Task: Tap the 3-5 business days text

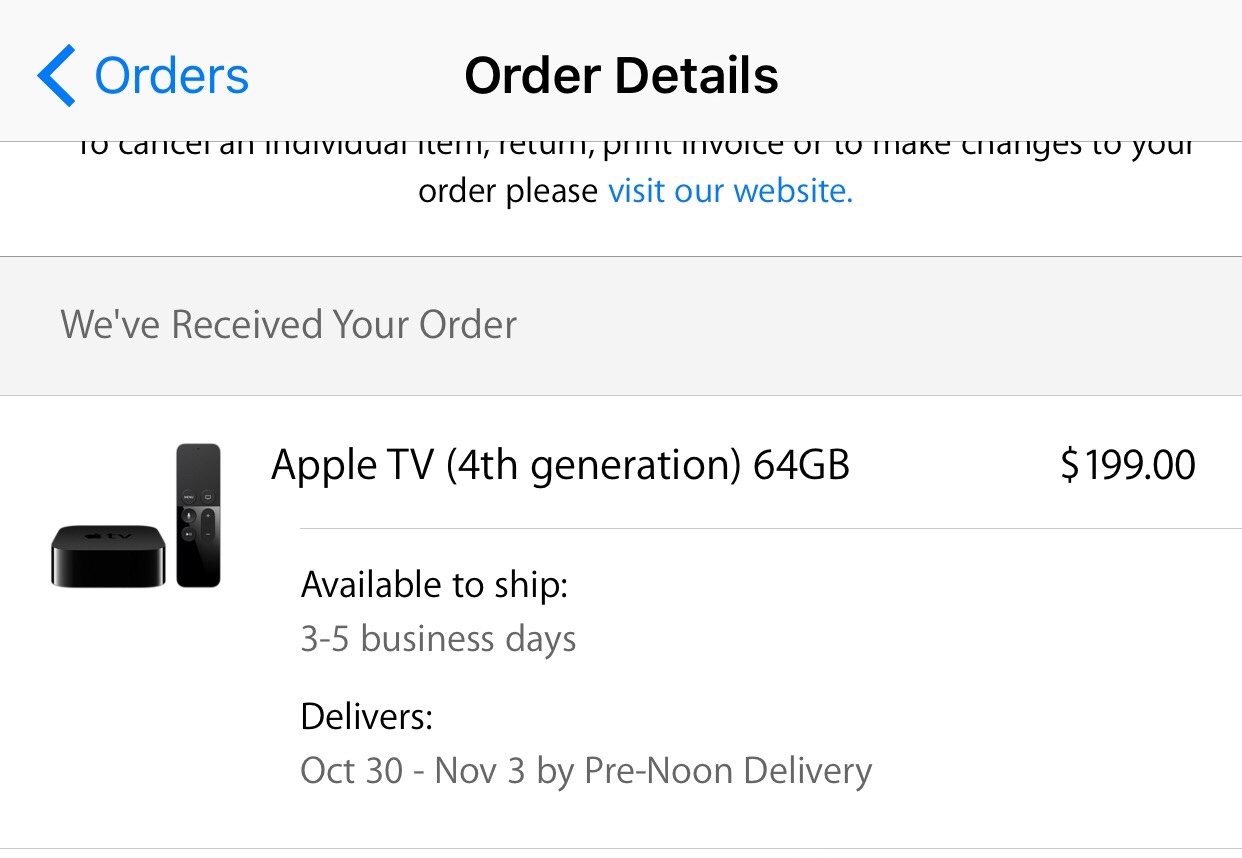Action: point(438,638)
